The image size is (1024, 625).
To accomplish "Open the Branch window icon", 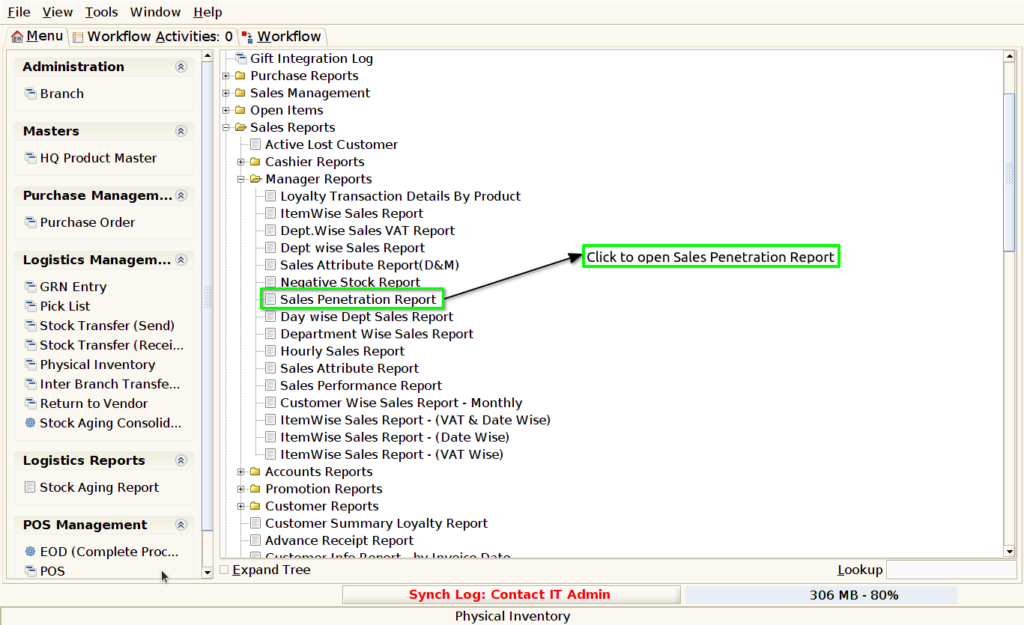I will (30, 93).
